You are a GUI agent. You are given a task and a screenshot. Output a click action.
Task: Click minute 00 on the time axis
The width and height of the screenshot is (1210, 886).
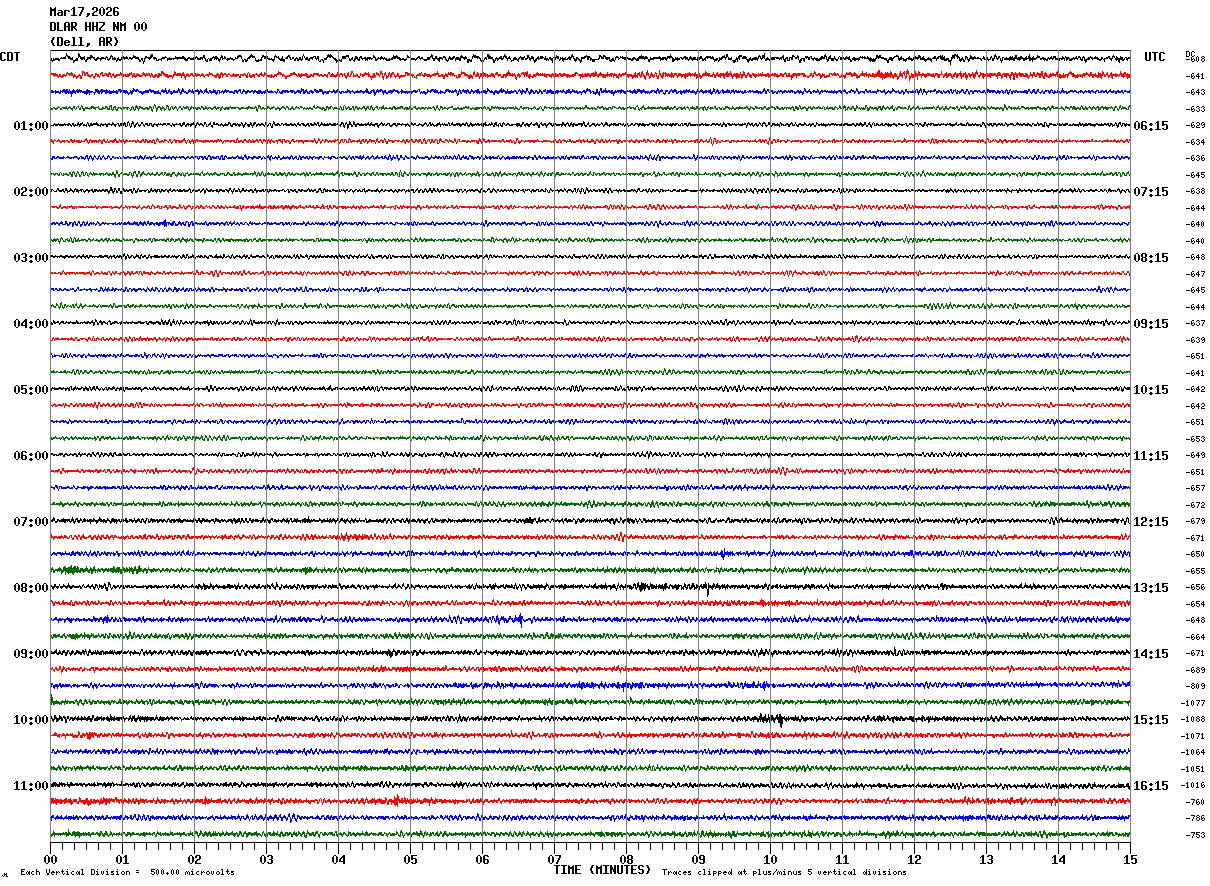50,859
